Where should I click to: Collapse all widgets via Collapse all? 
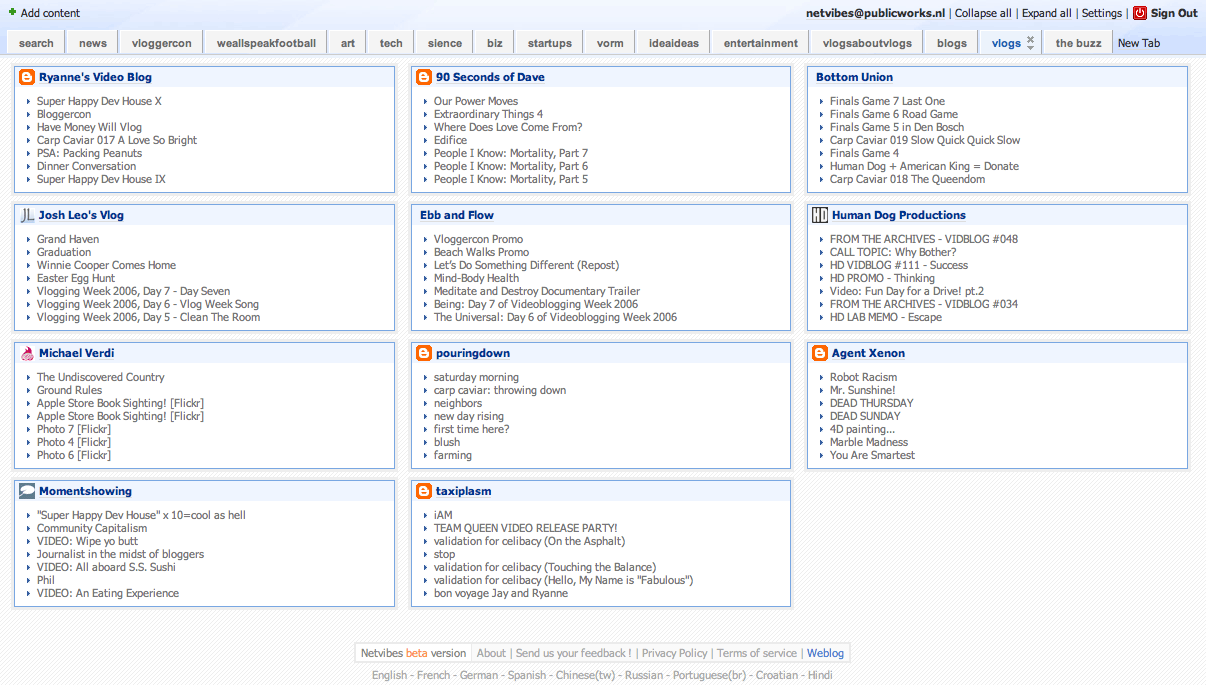coord(982,13)
